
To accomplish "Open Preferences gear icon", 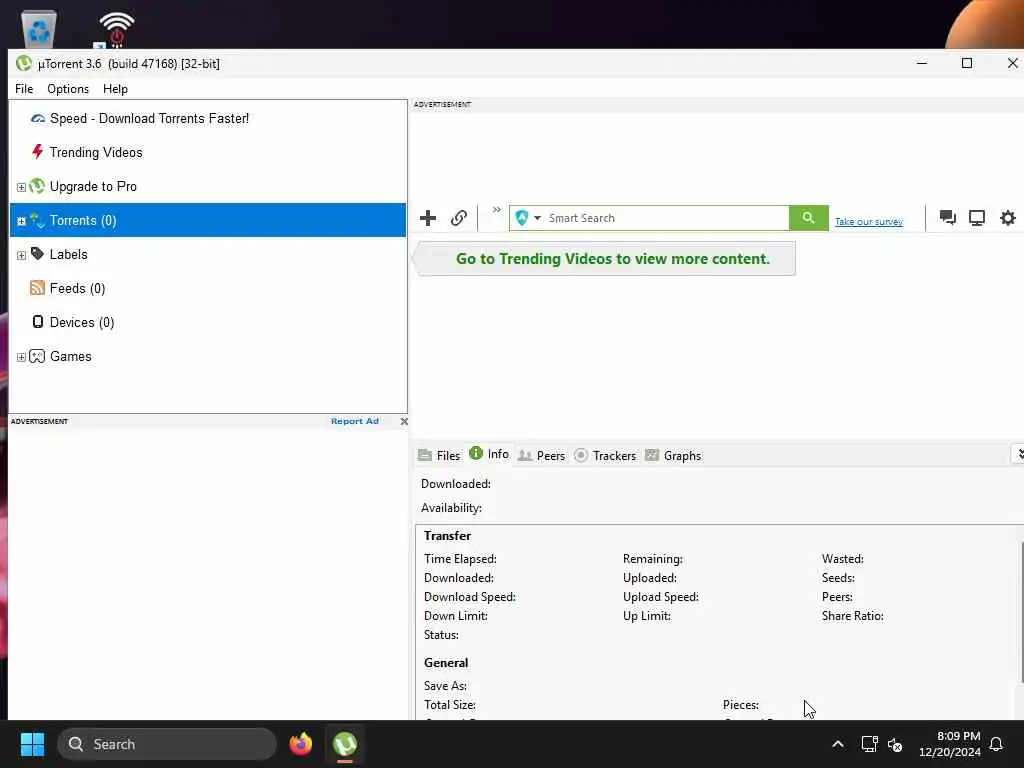I will click(1008, 217).
